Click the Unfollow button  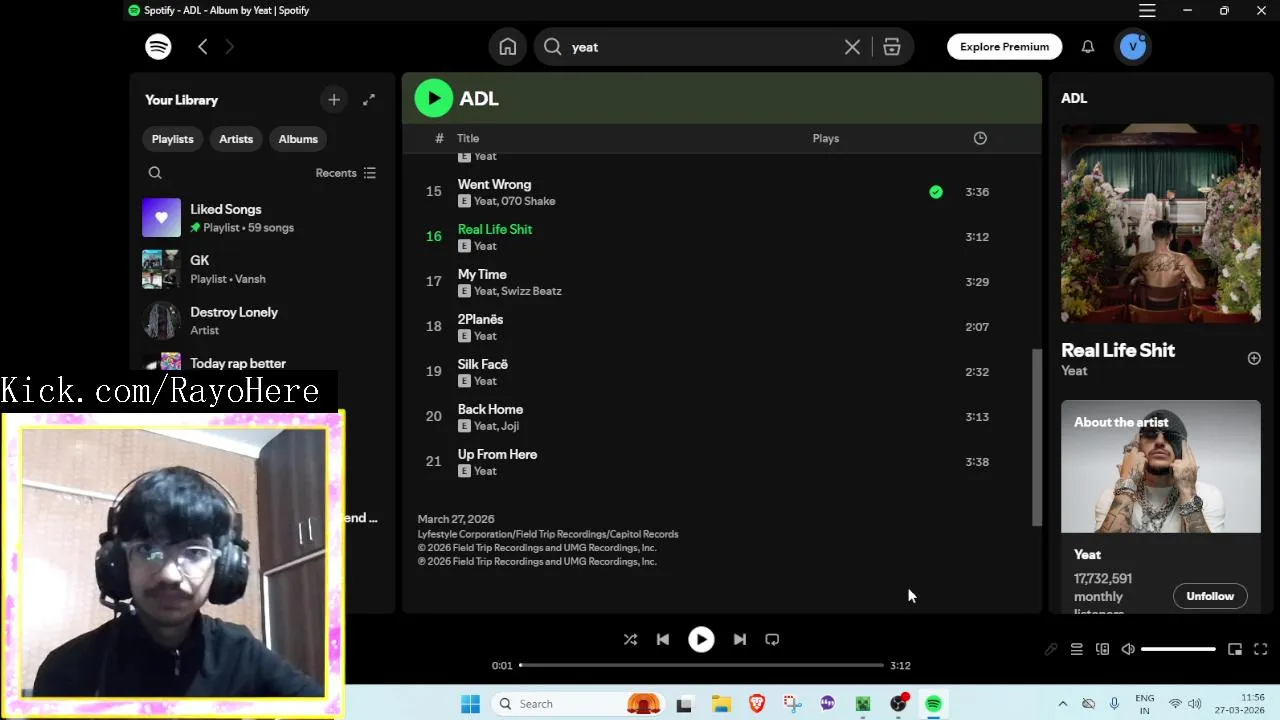coord(1210,596)
